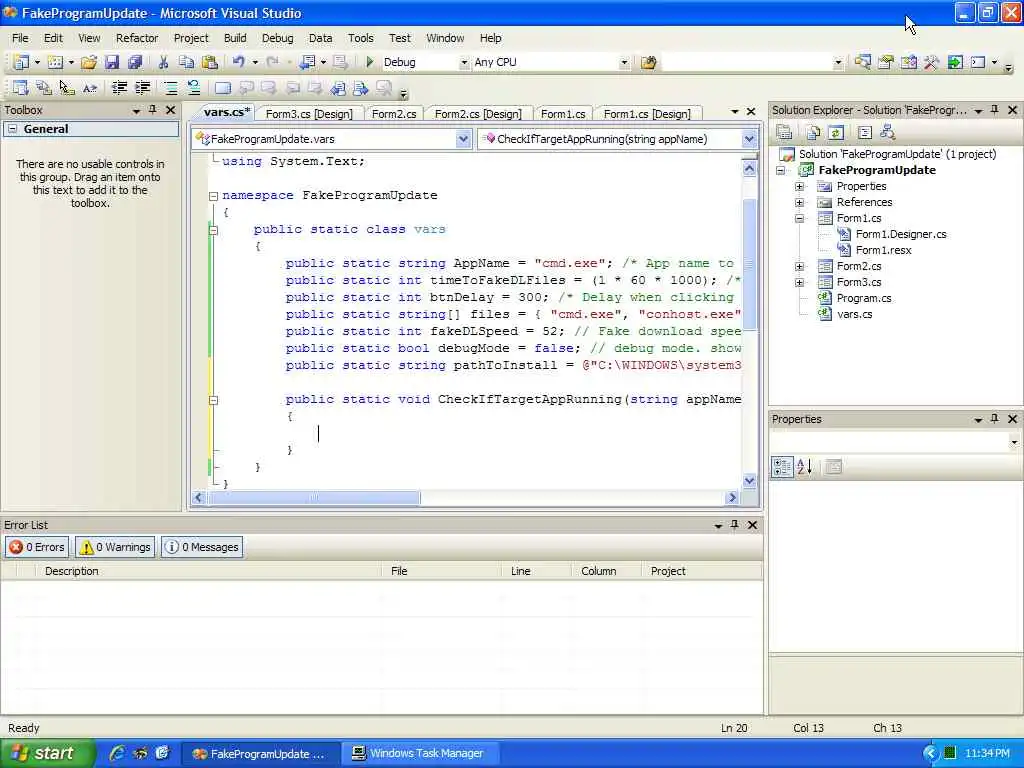The height and width of the screenshot is (768, 1024).
Task: Switch to the Form2.cs code tab
Action: (x=394, y=114)
